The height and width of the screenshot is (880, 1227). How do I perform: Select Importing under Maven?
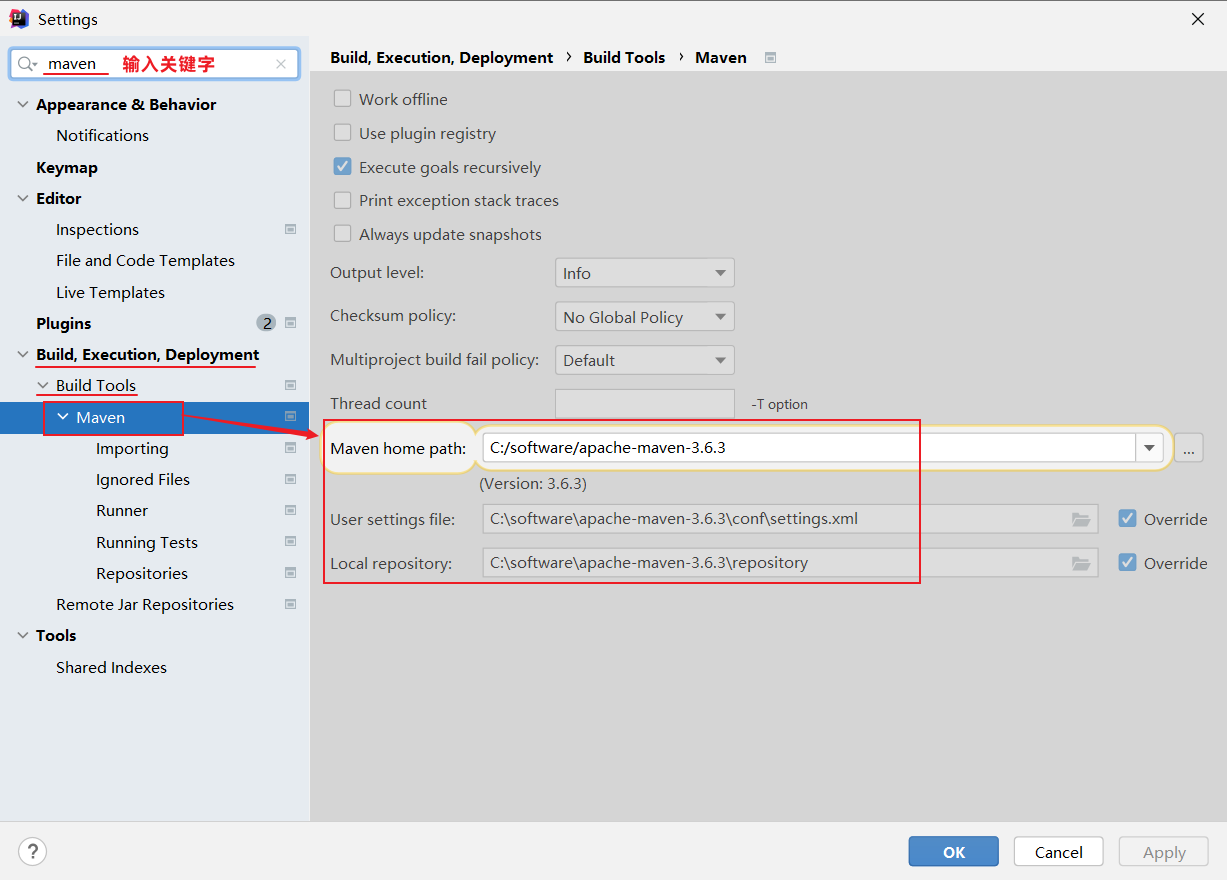coord(132,448)
